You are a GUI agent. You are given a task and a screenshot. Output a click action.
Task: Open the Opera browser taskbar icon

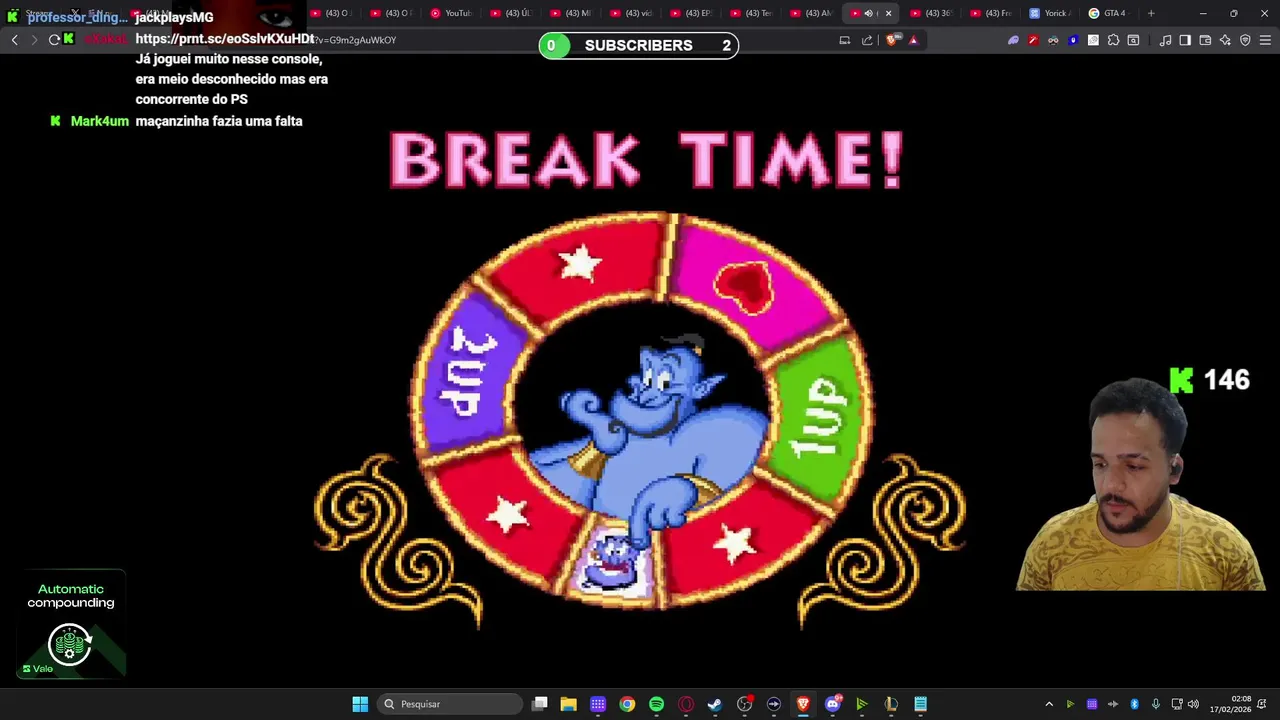point(686,704)
